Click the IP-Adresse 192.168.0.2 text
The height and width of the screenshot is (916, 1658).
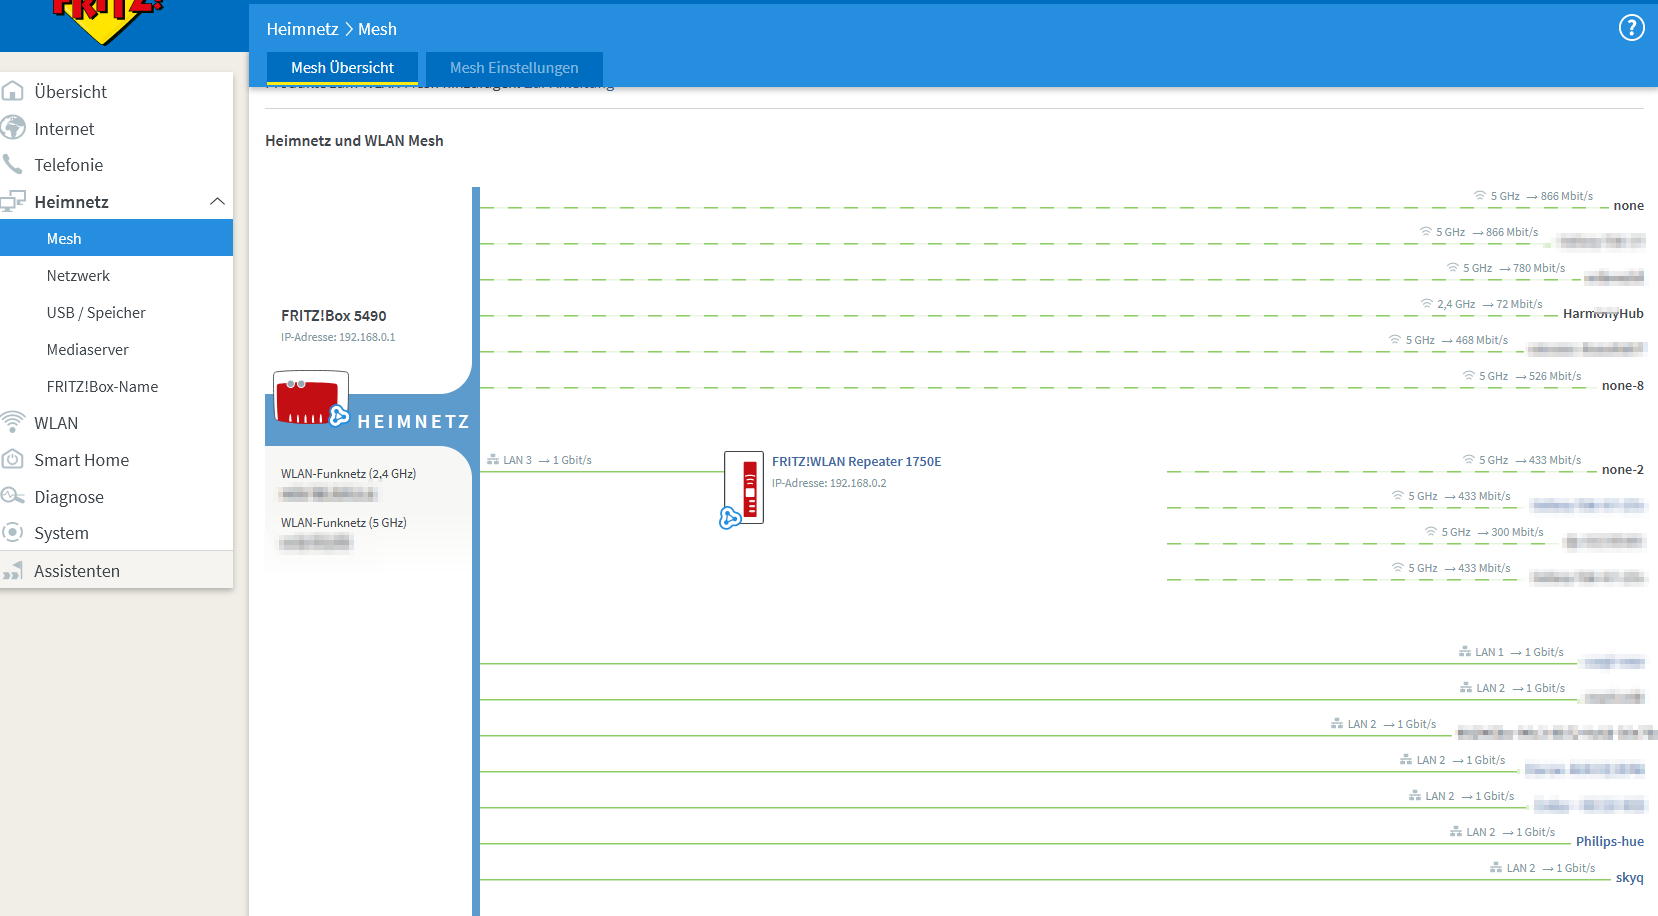(829, 483)
